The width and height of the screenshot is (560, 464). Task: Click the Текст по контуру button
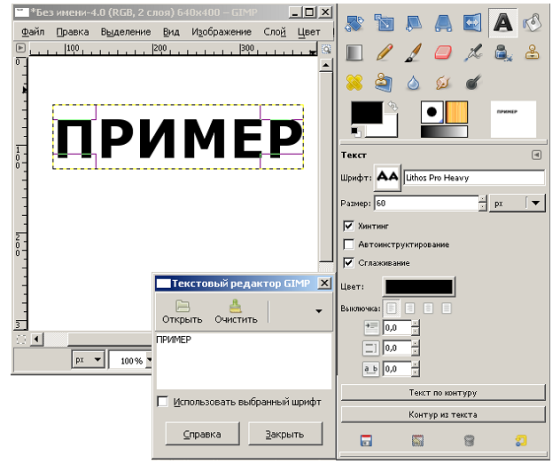point(443,393)
